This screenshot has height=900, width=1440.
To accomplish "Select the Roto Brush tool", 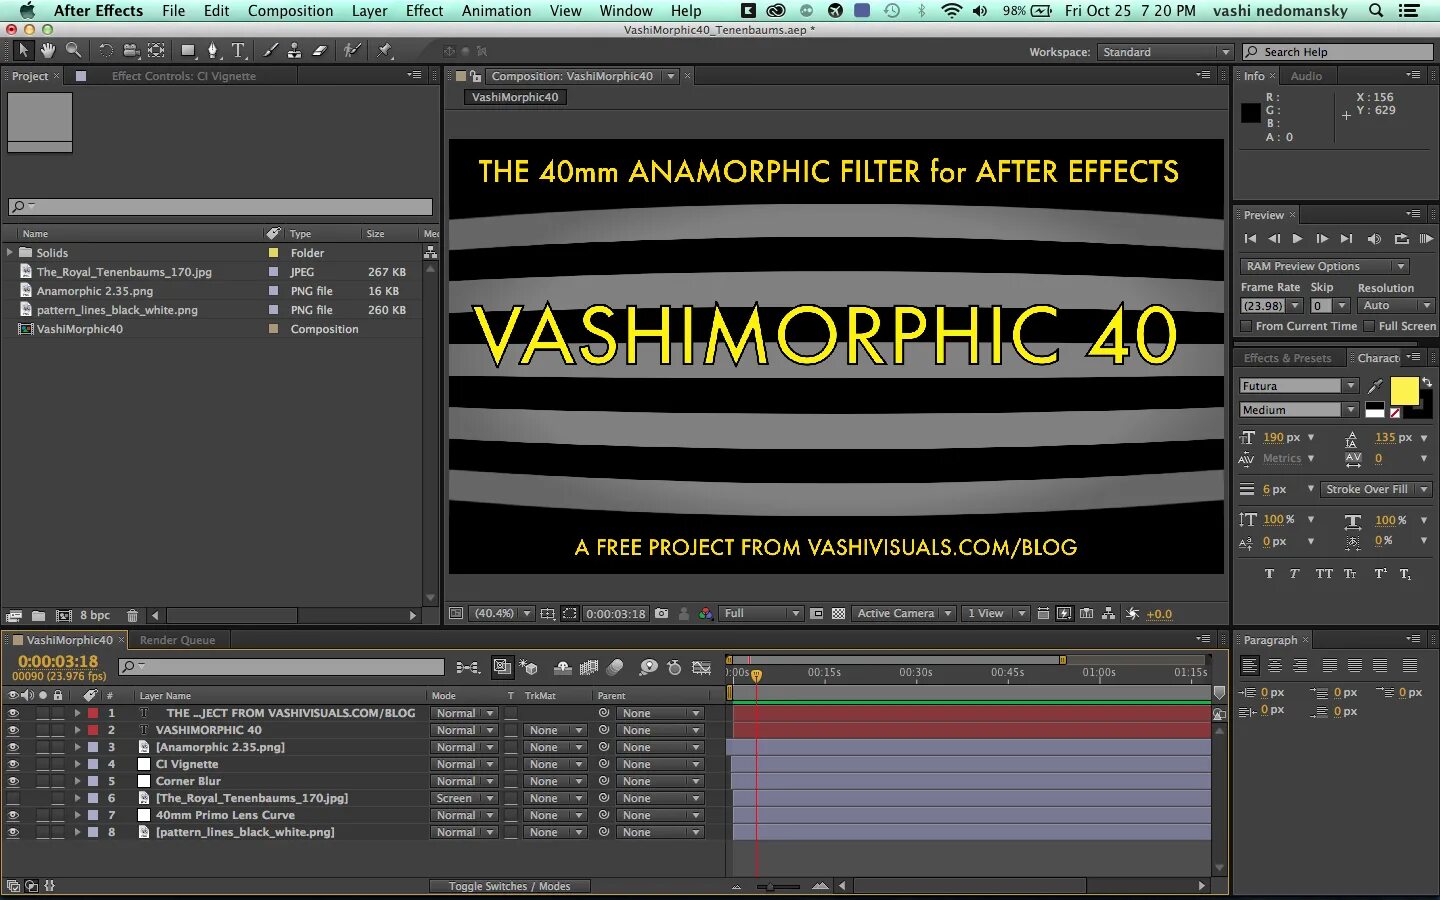I will coord(351,50).
